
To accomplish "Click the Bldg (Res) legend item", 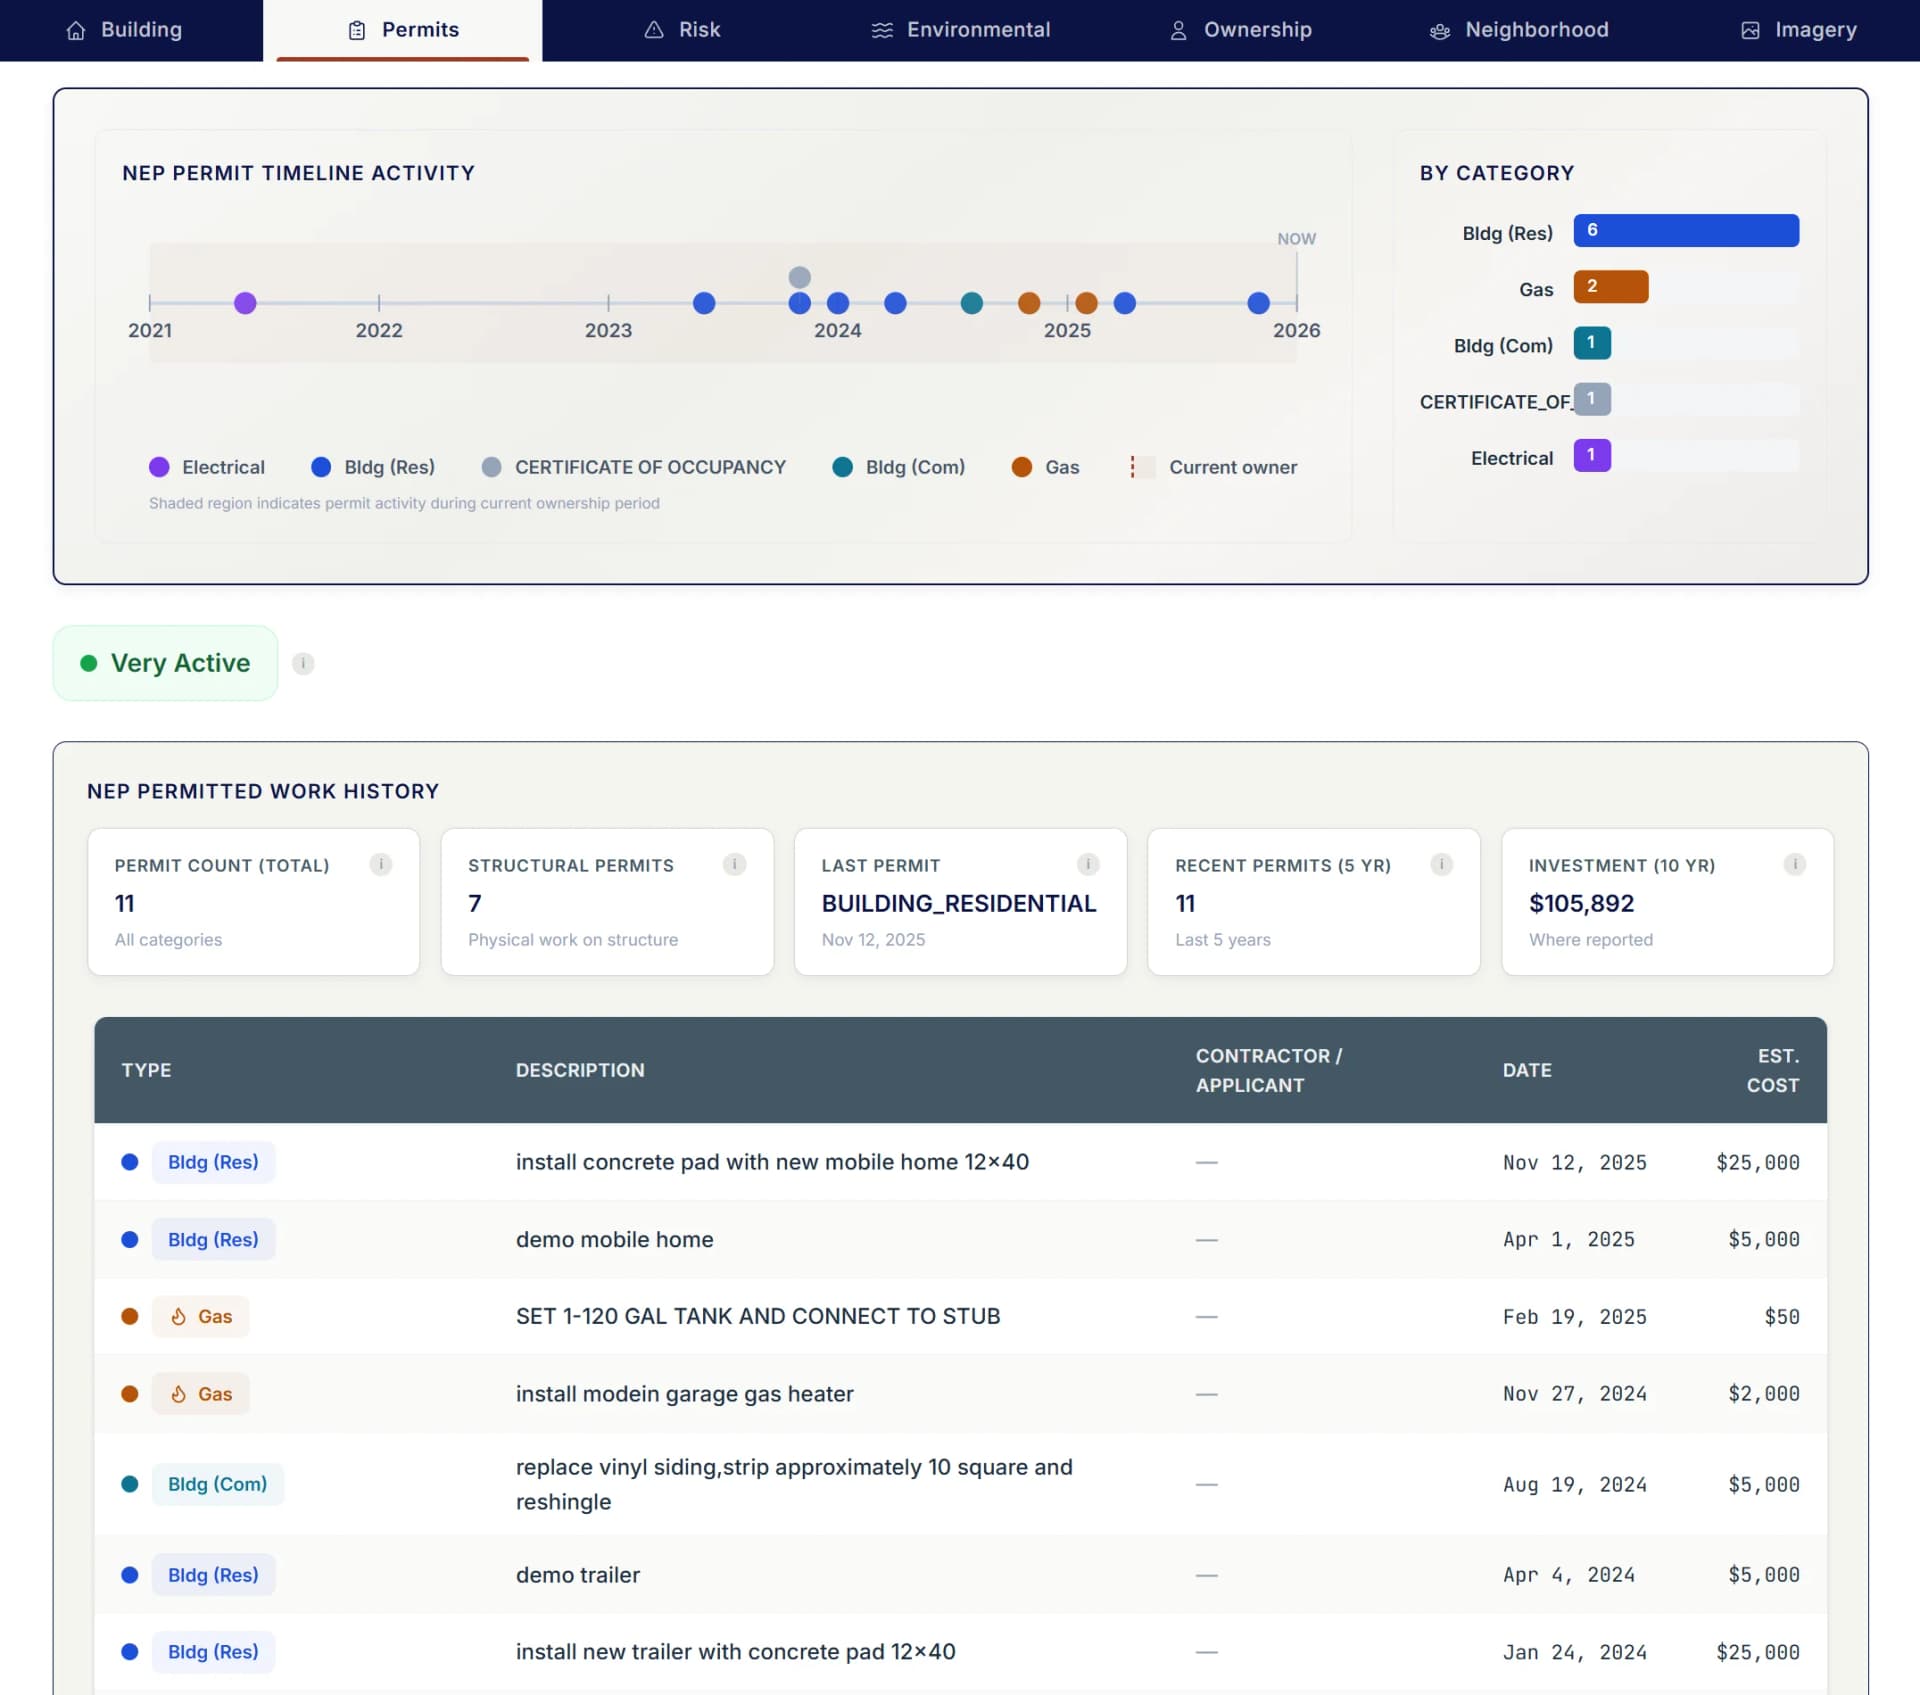I will pyautogui.click(x=373, y=467).
